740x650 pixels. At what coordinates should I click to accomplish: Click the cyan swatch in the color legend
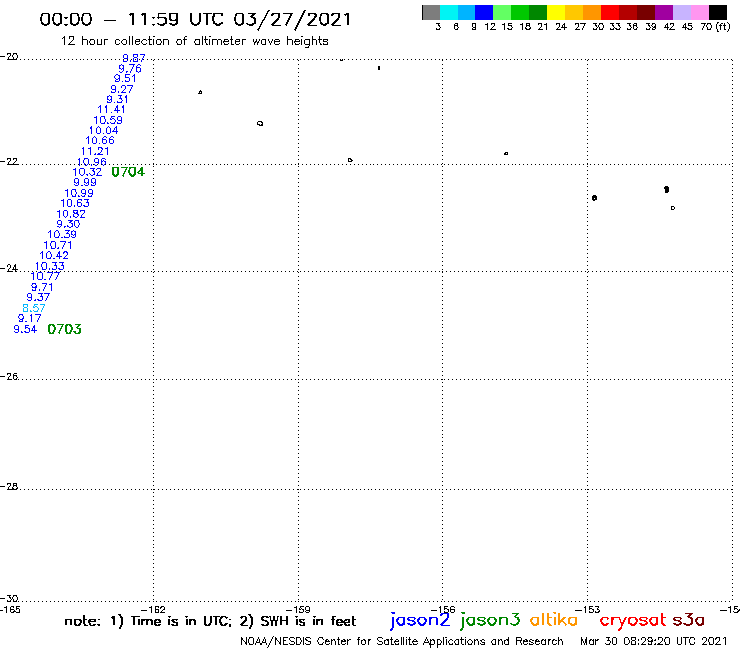pyautogui.click(x=449, y=12)
